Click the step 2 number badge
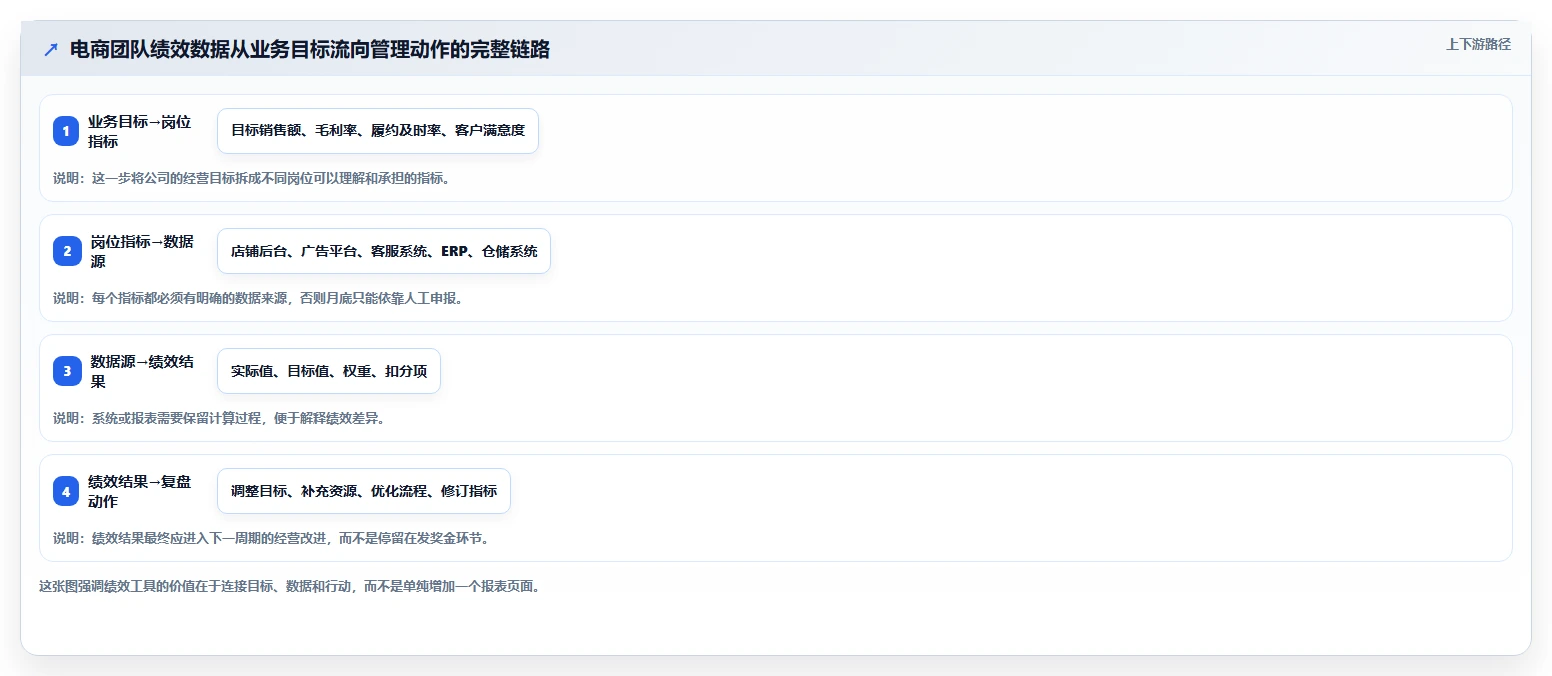 (67, 251)
